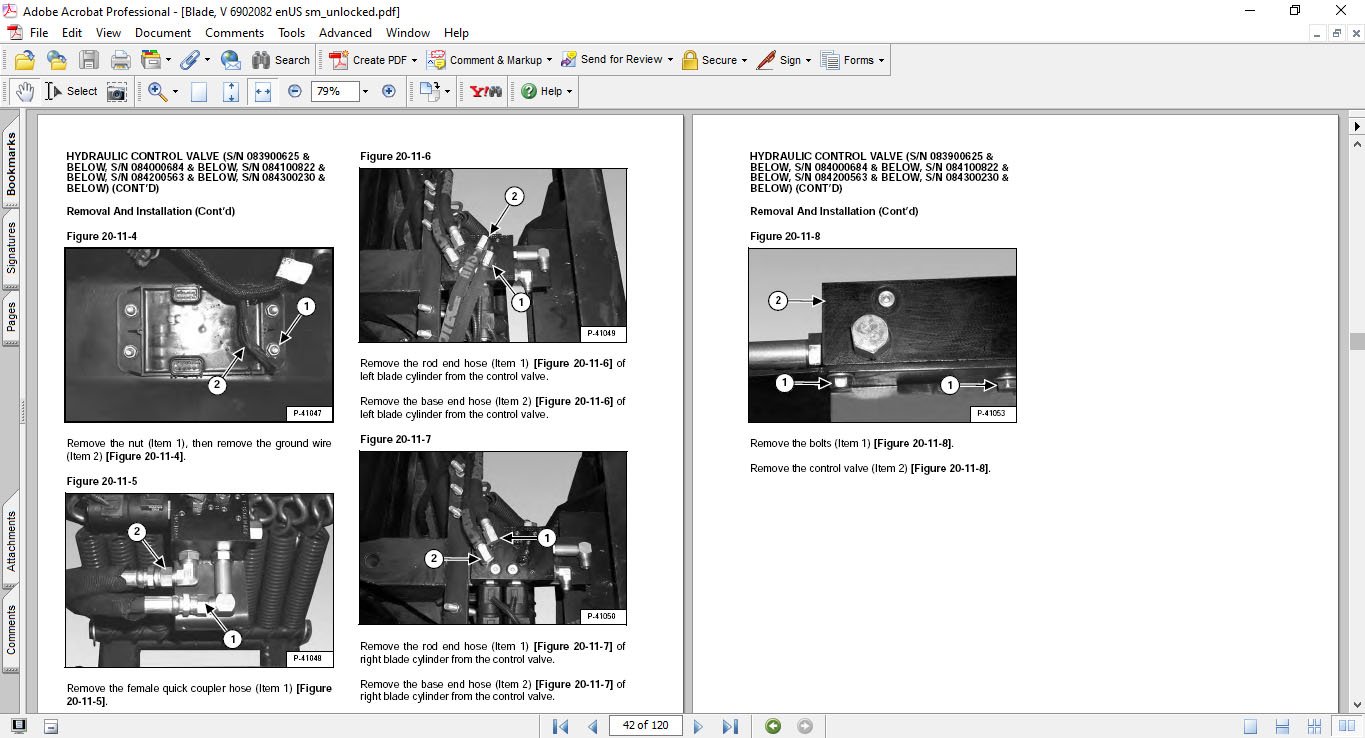Go to Next Page arrow

[698, 726]
